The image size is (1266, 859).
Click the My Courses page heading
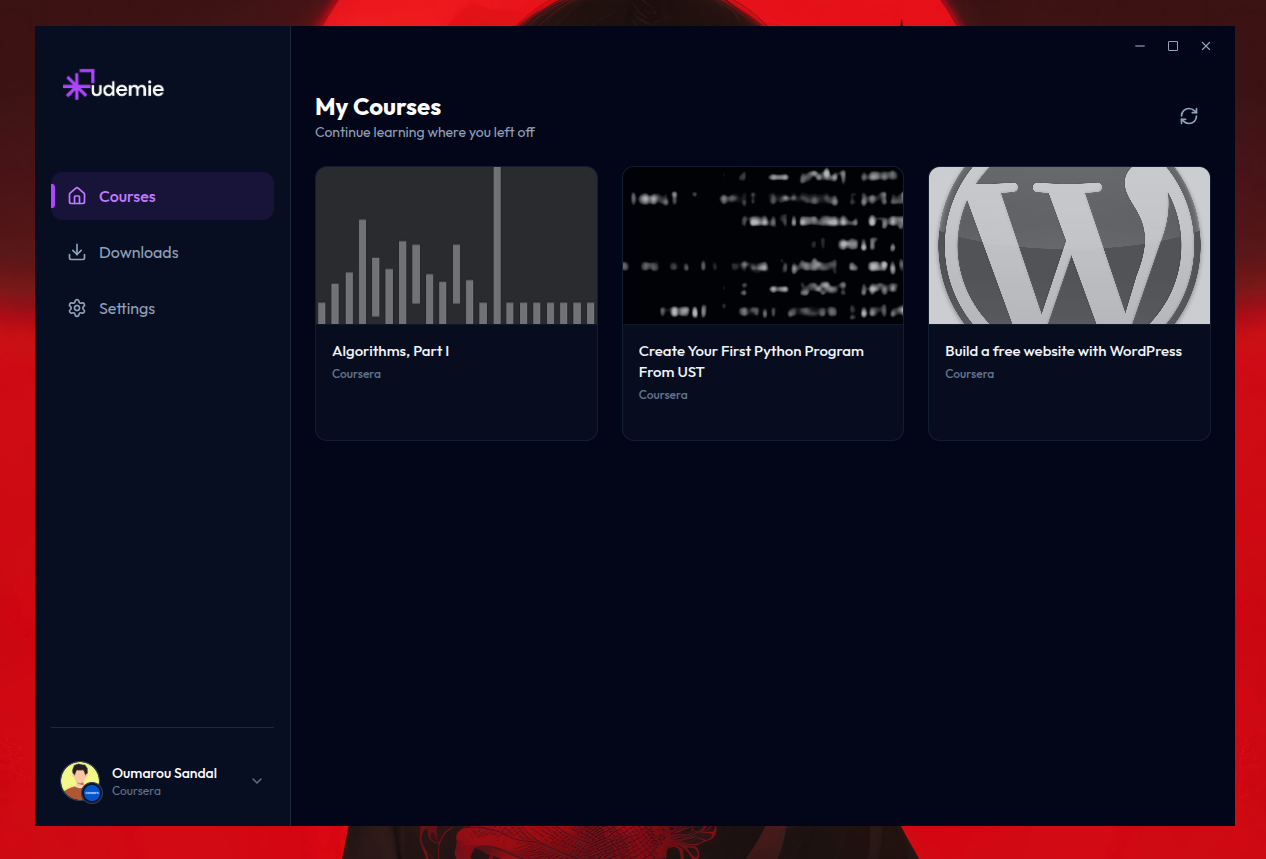click(x=378, y=107)
